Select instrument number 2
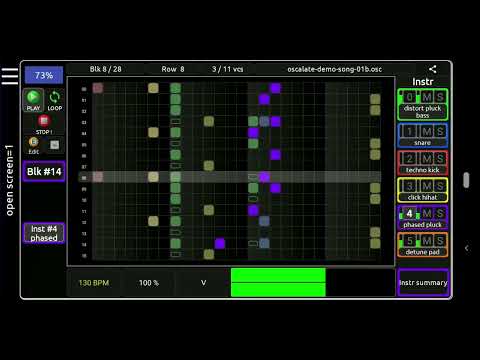This screenshot has height=360, width=480. 410,159
